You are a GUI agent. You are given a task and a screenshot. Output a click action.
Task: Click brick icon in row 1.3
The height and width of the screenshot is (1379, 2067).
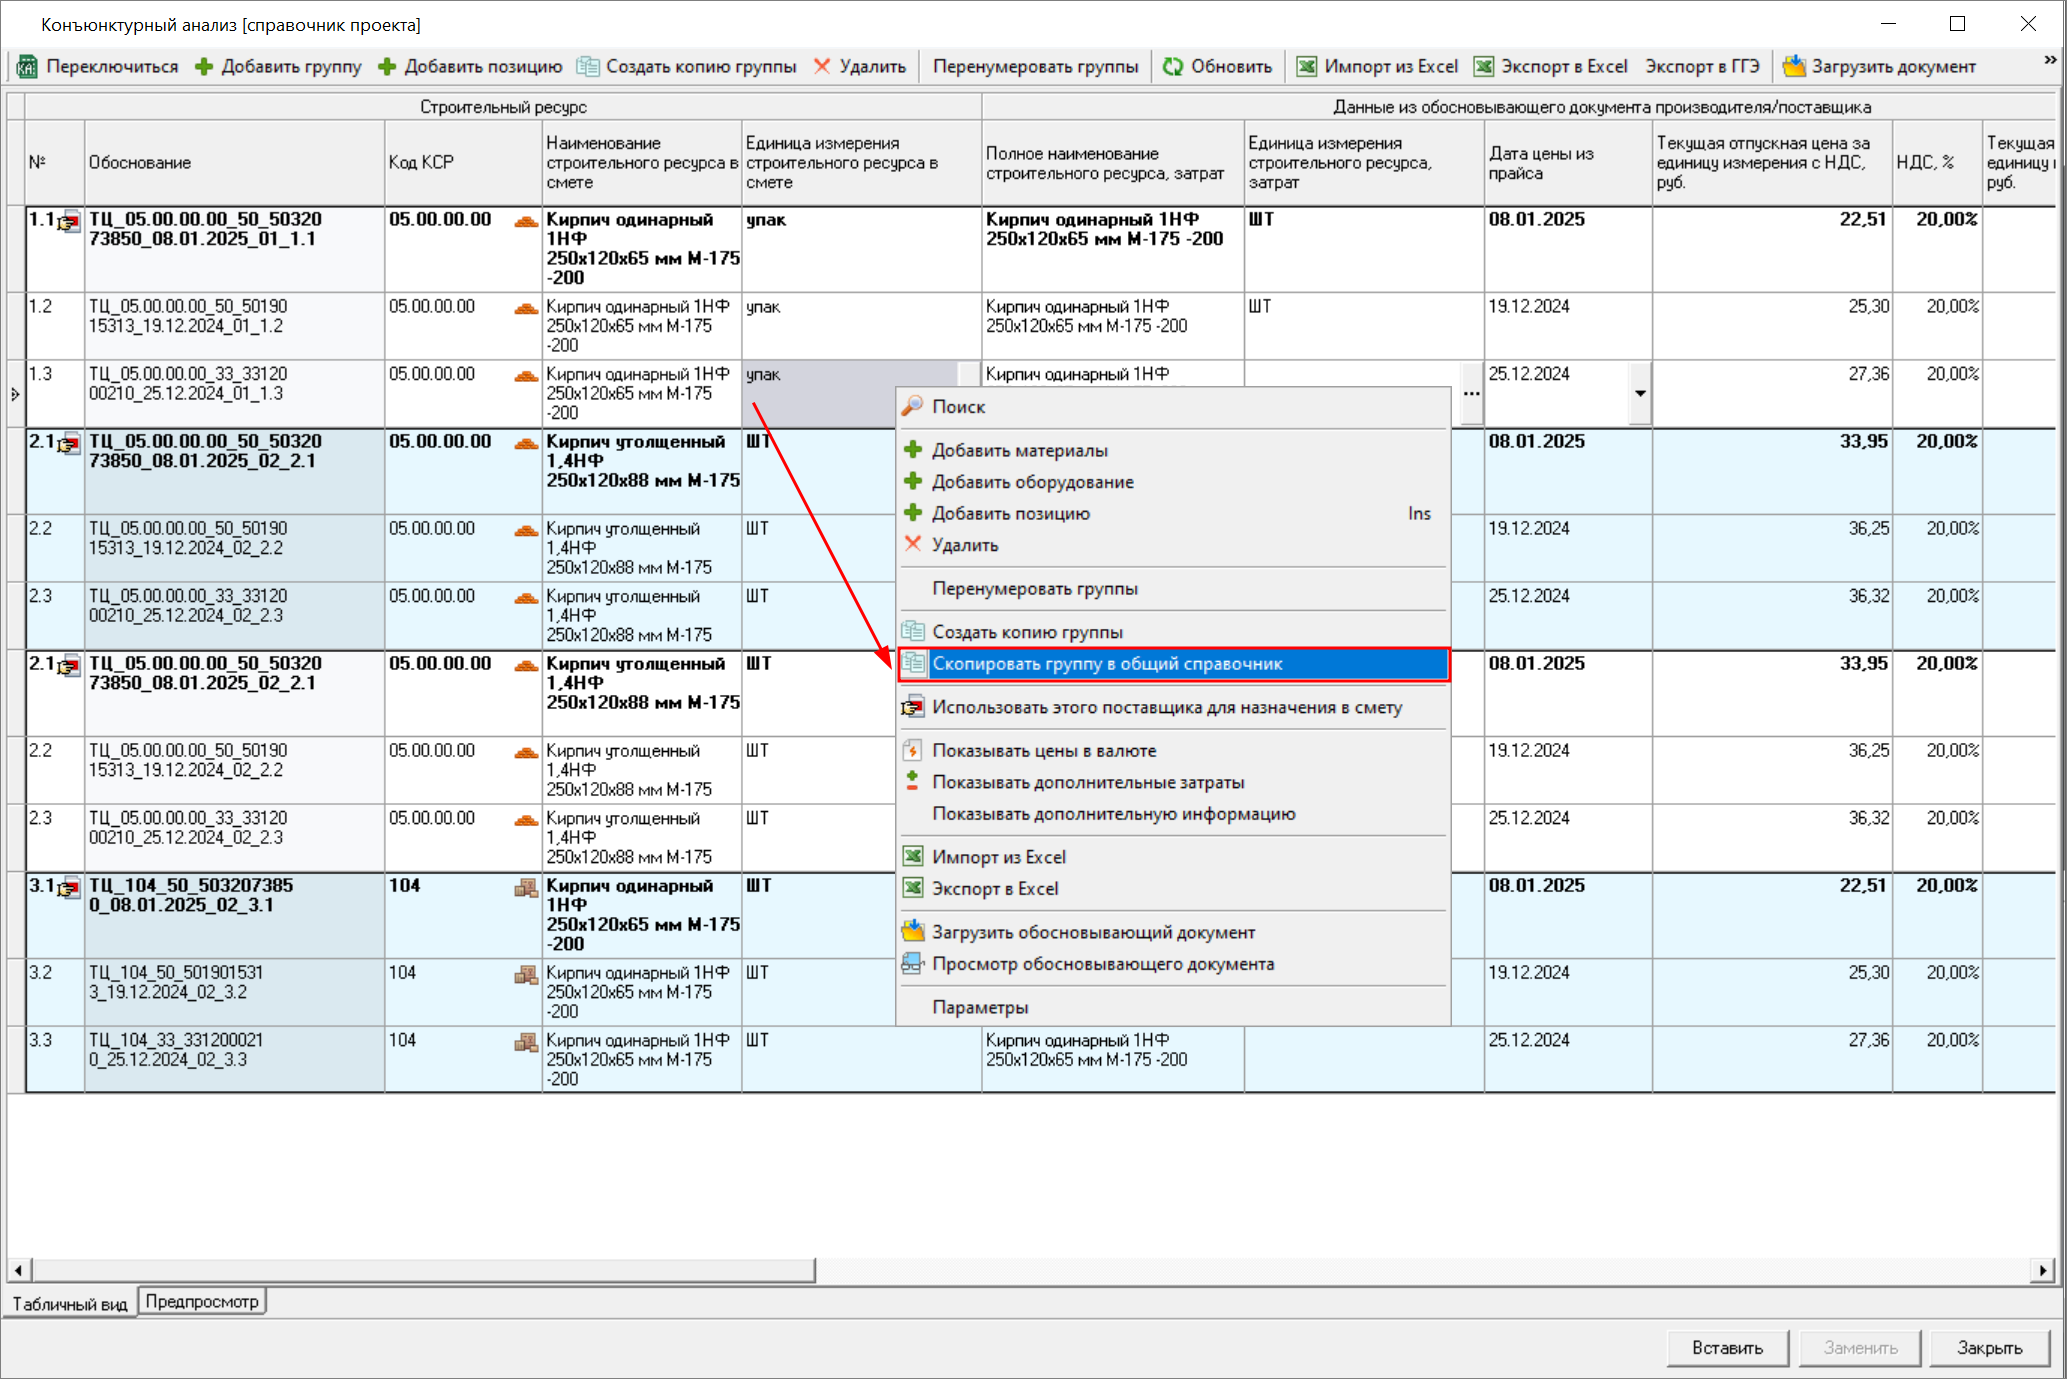point(526,375)
